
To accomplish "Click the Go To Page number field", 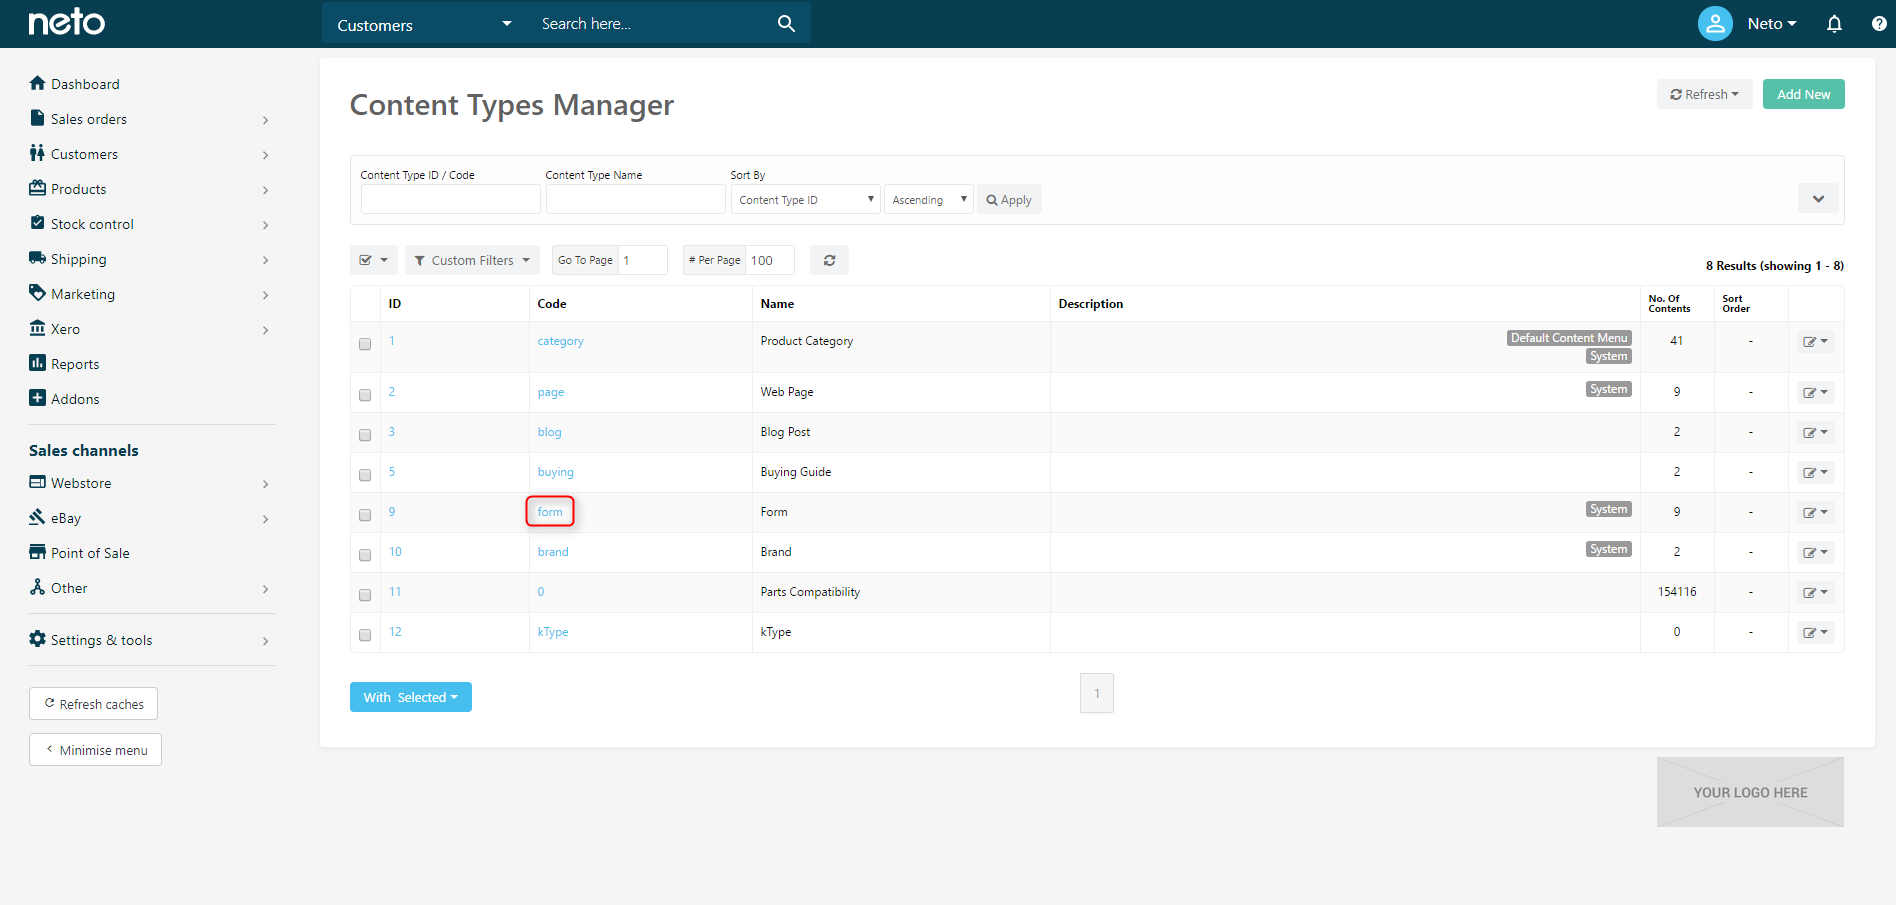I will click(642, 260).
